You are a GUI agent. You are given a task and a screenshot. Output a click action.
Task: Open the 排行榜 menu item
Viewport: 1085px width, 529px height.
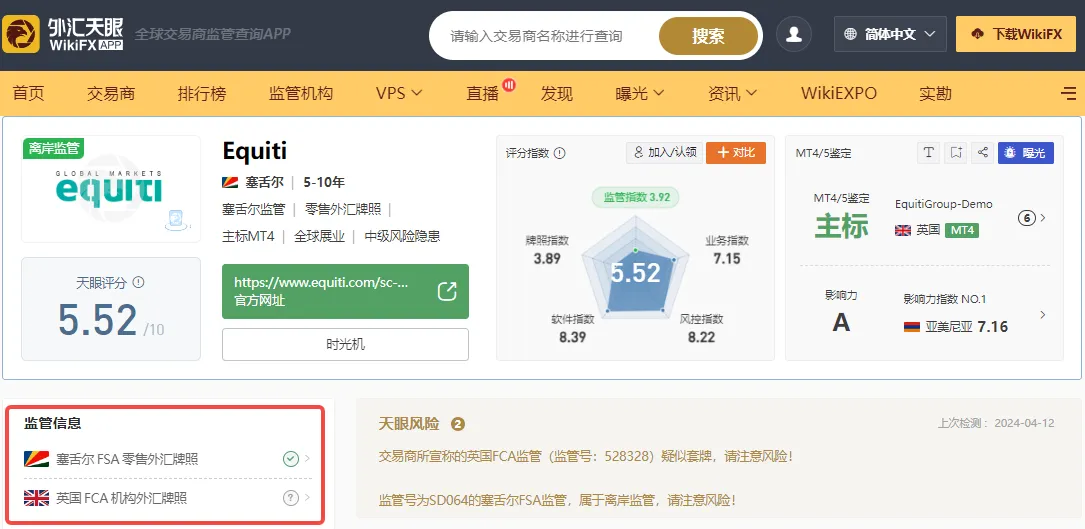(x=201, y=93)
